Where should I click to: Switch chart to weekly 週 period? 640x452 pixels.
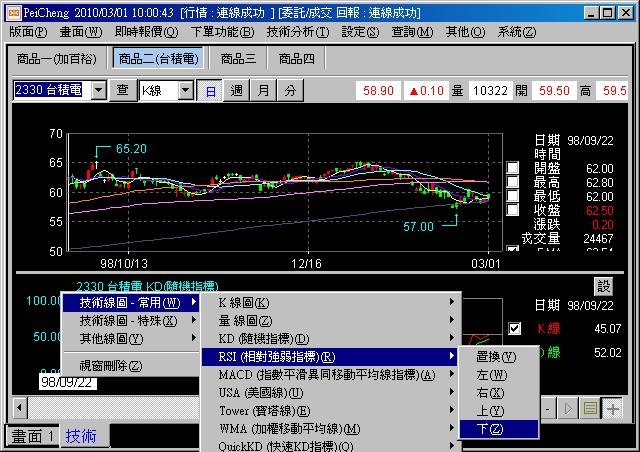click(236, 90)
